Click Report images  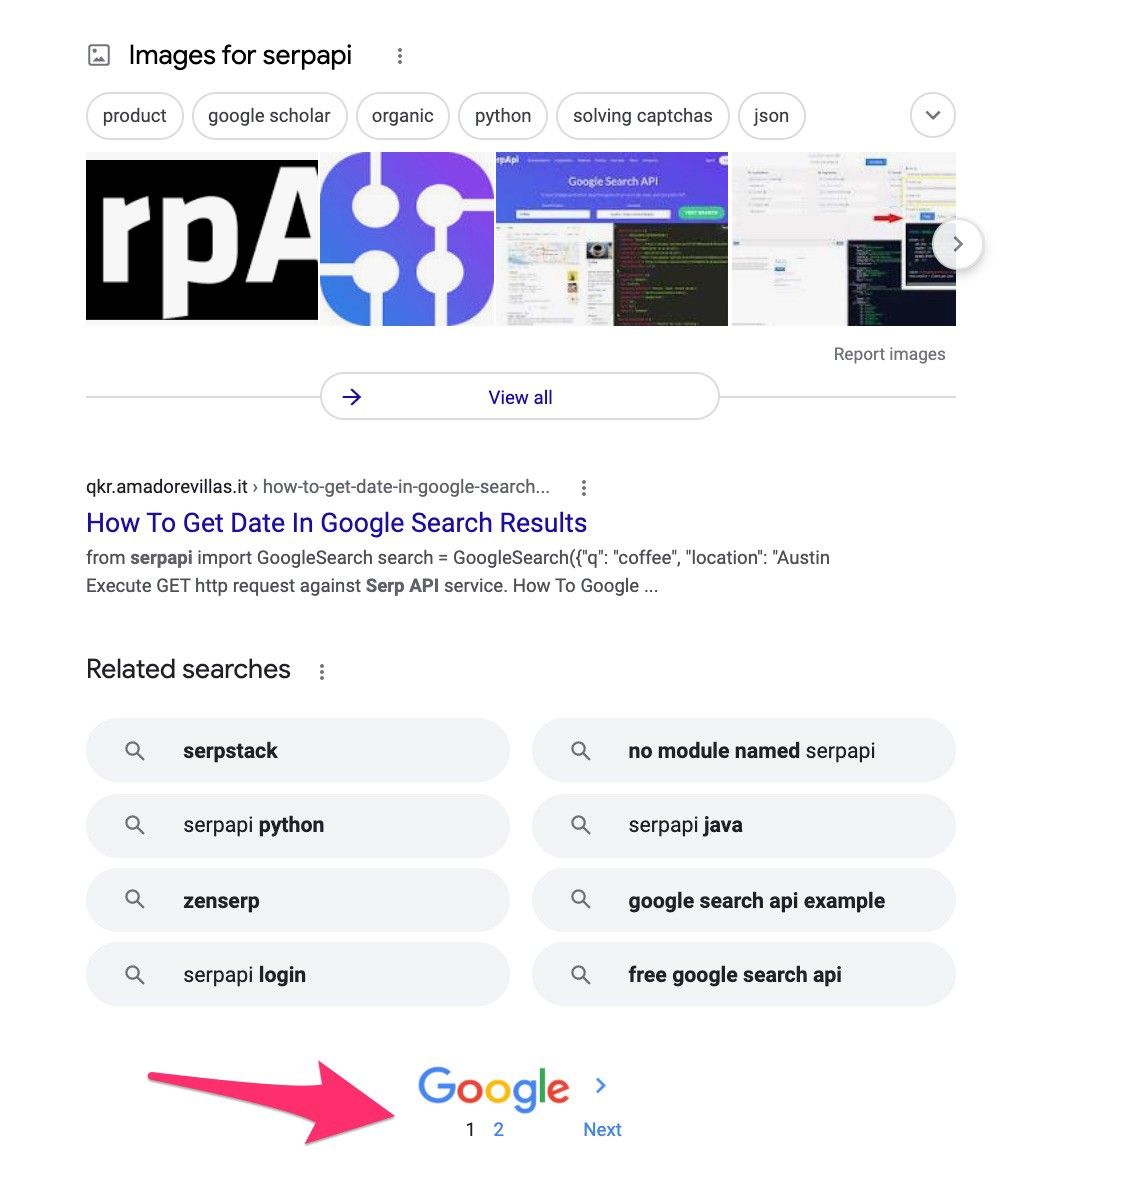tap(889, 354)
